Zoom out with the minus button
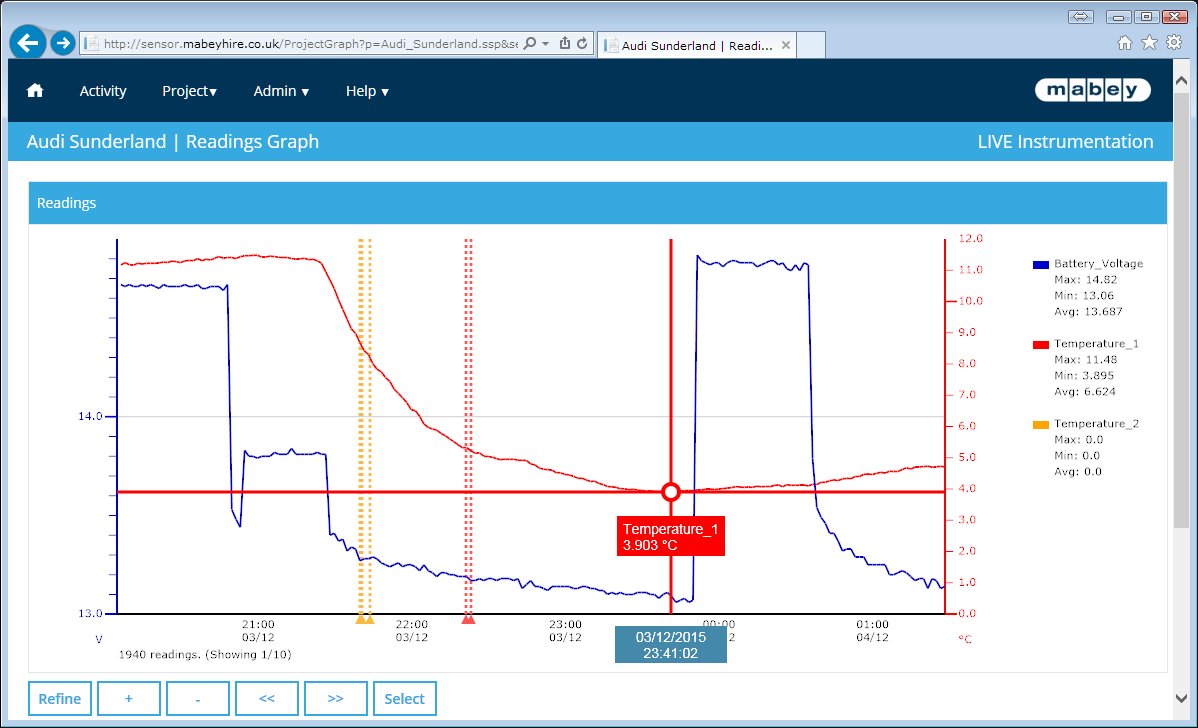Image resolution: width=1198 pixels, height=728 pixels. (x=197, y=698)
